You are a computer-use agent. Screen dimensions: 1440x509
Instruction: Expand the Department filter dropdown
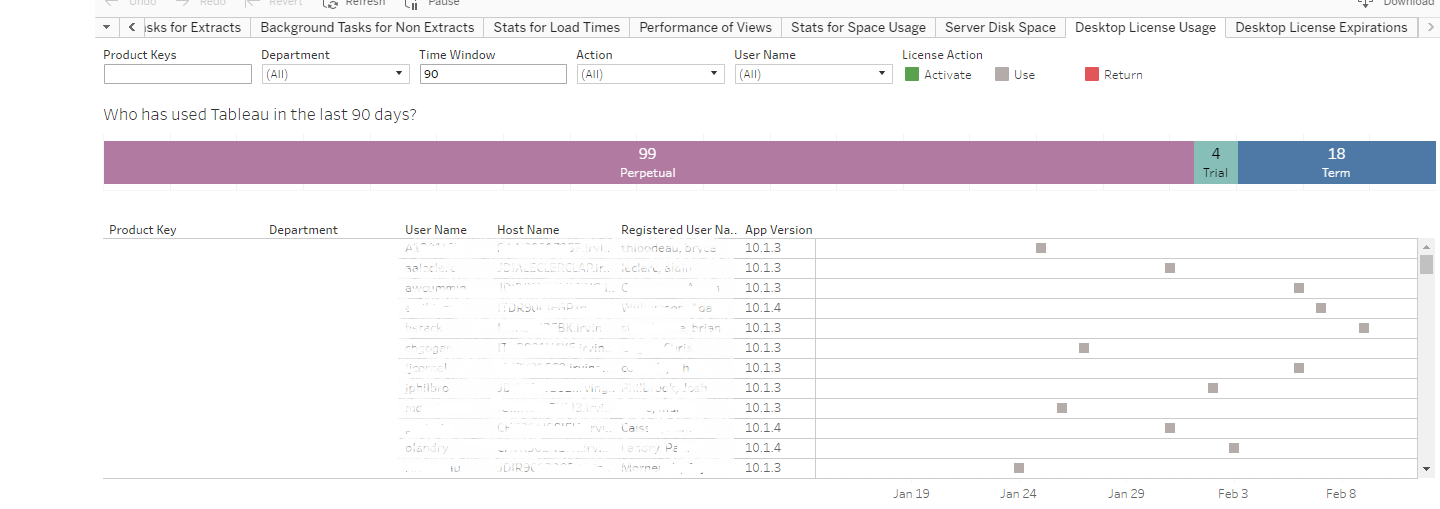pyautogui.click(x=335, y=74)
